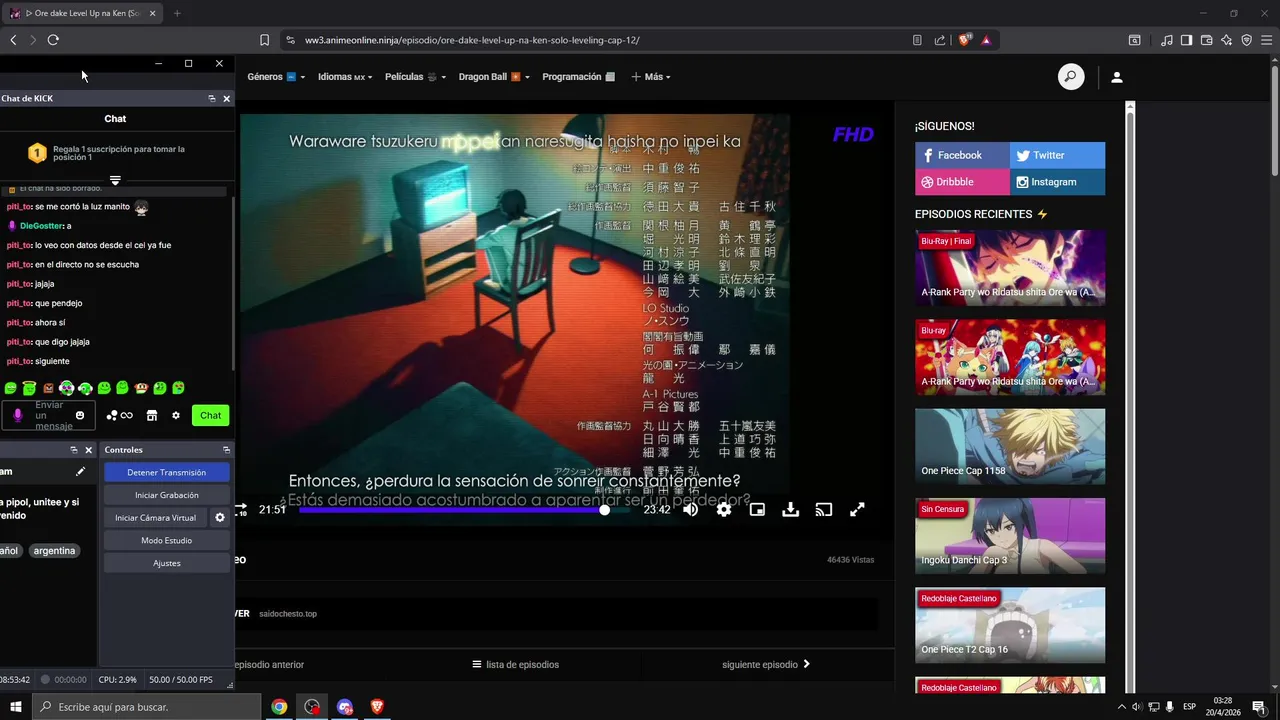Insert the mushroom emote
Image resolution: width=1280 pixels, height=720 pixels.
click(x=141, y=388)
